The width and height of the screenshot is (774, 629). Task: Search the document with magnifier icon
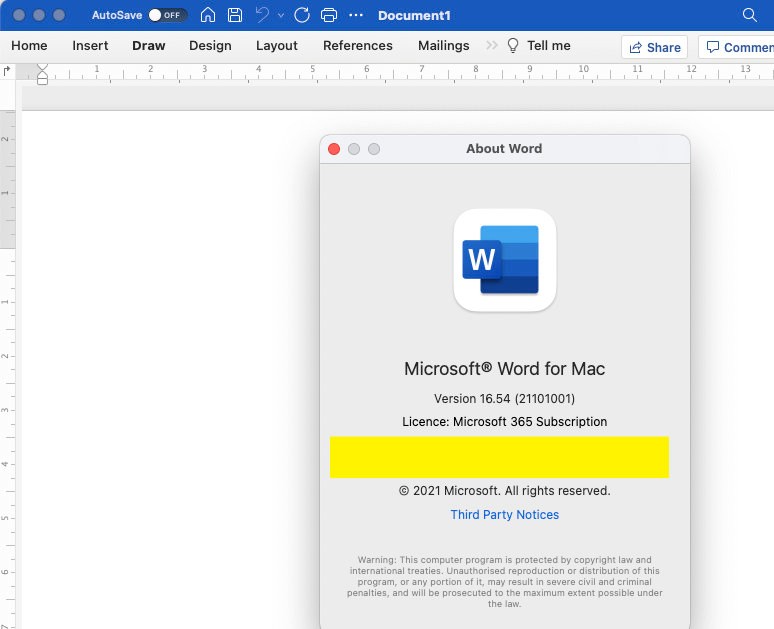(749, 15)
